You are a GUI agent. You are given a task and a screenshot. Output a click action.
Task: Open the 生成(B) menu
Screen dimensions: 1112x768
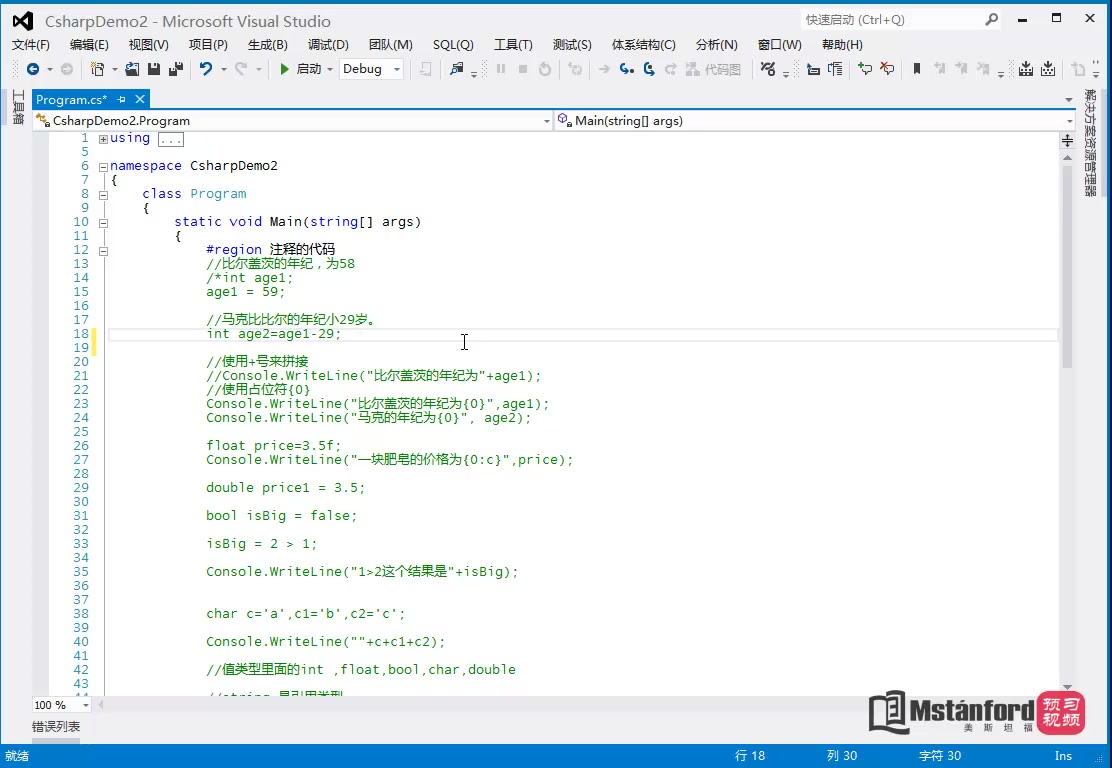[x=267, y=45]
